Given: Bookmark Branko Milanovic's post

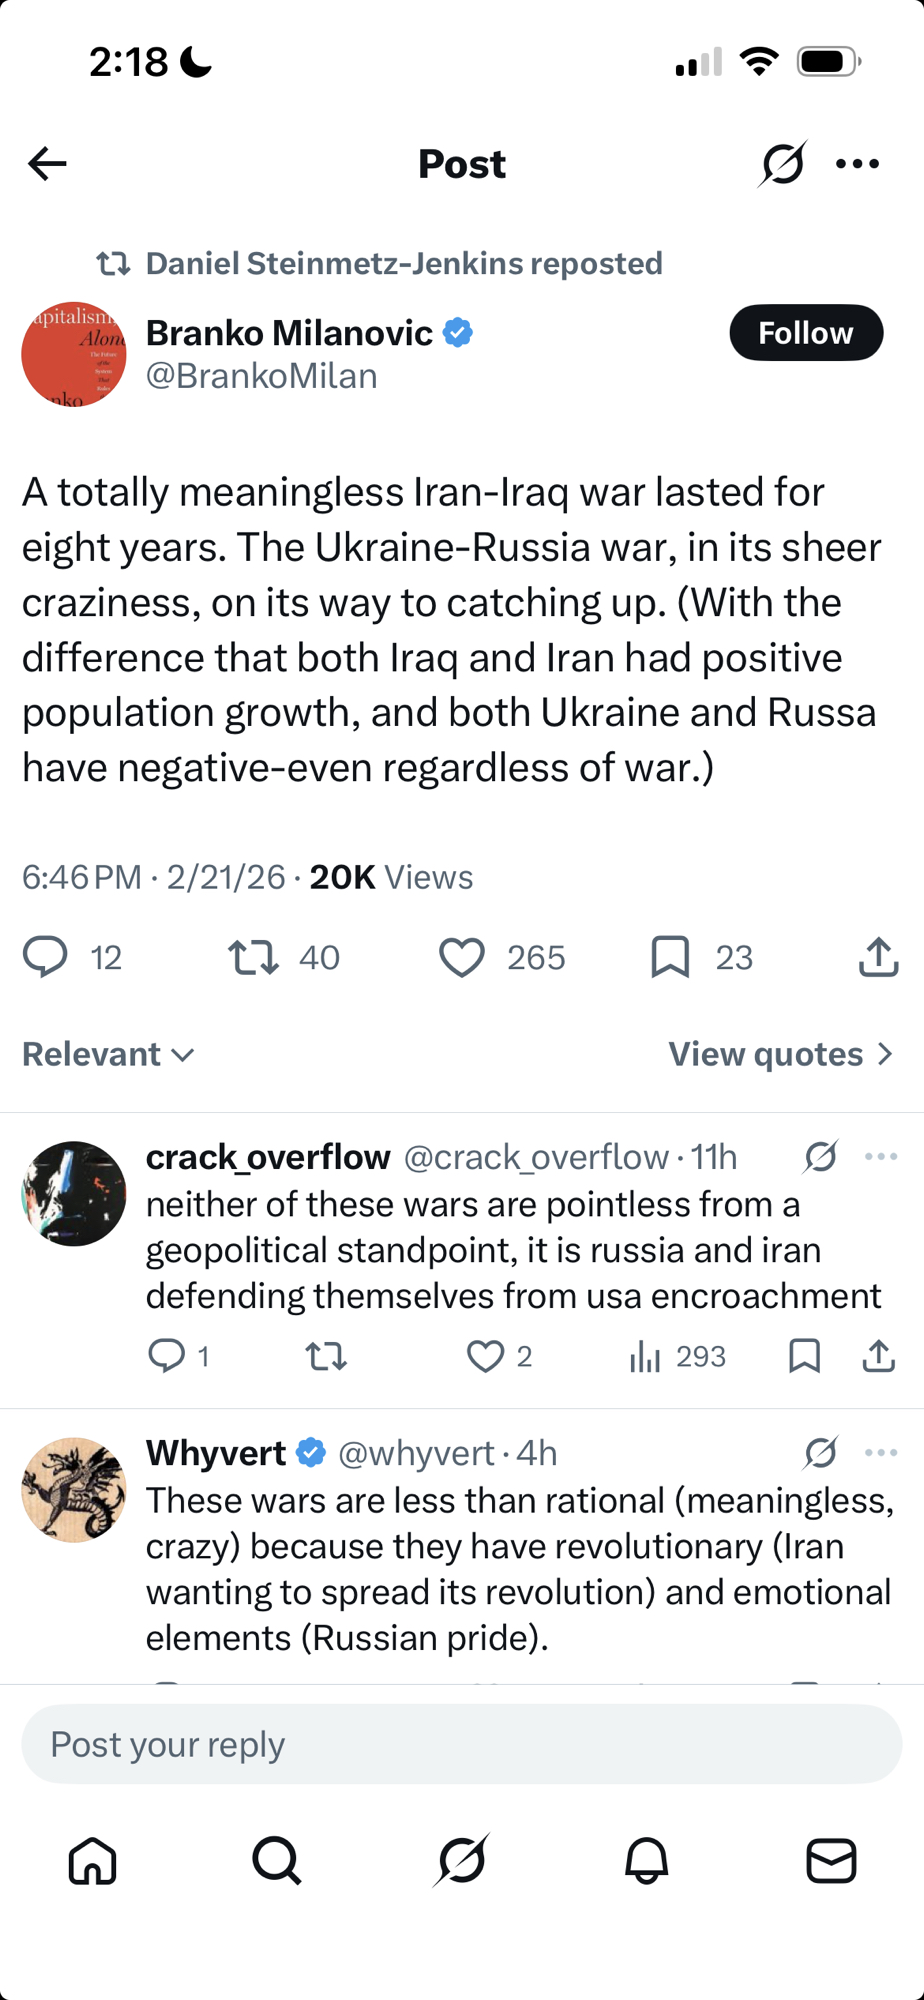Looking at the screenshot, I should tap(670, 957).
